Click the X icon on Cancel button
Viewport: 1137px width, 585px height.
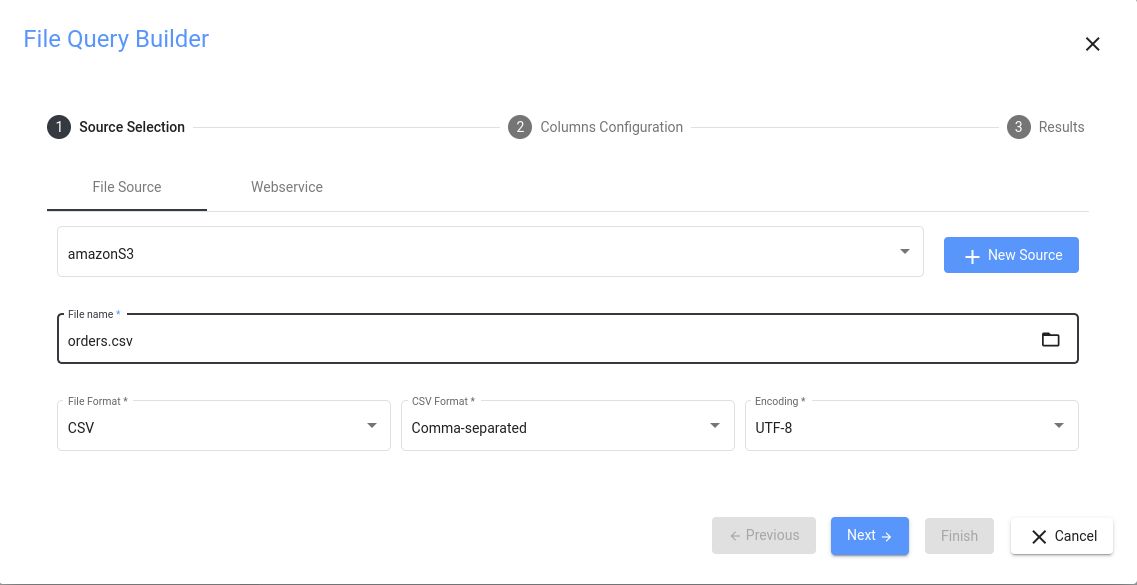point(1039,536)
